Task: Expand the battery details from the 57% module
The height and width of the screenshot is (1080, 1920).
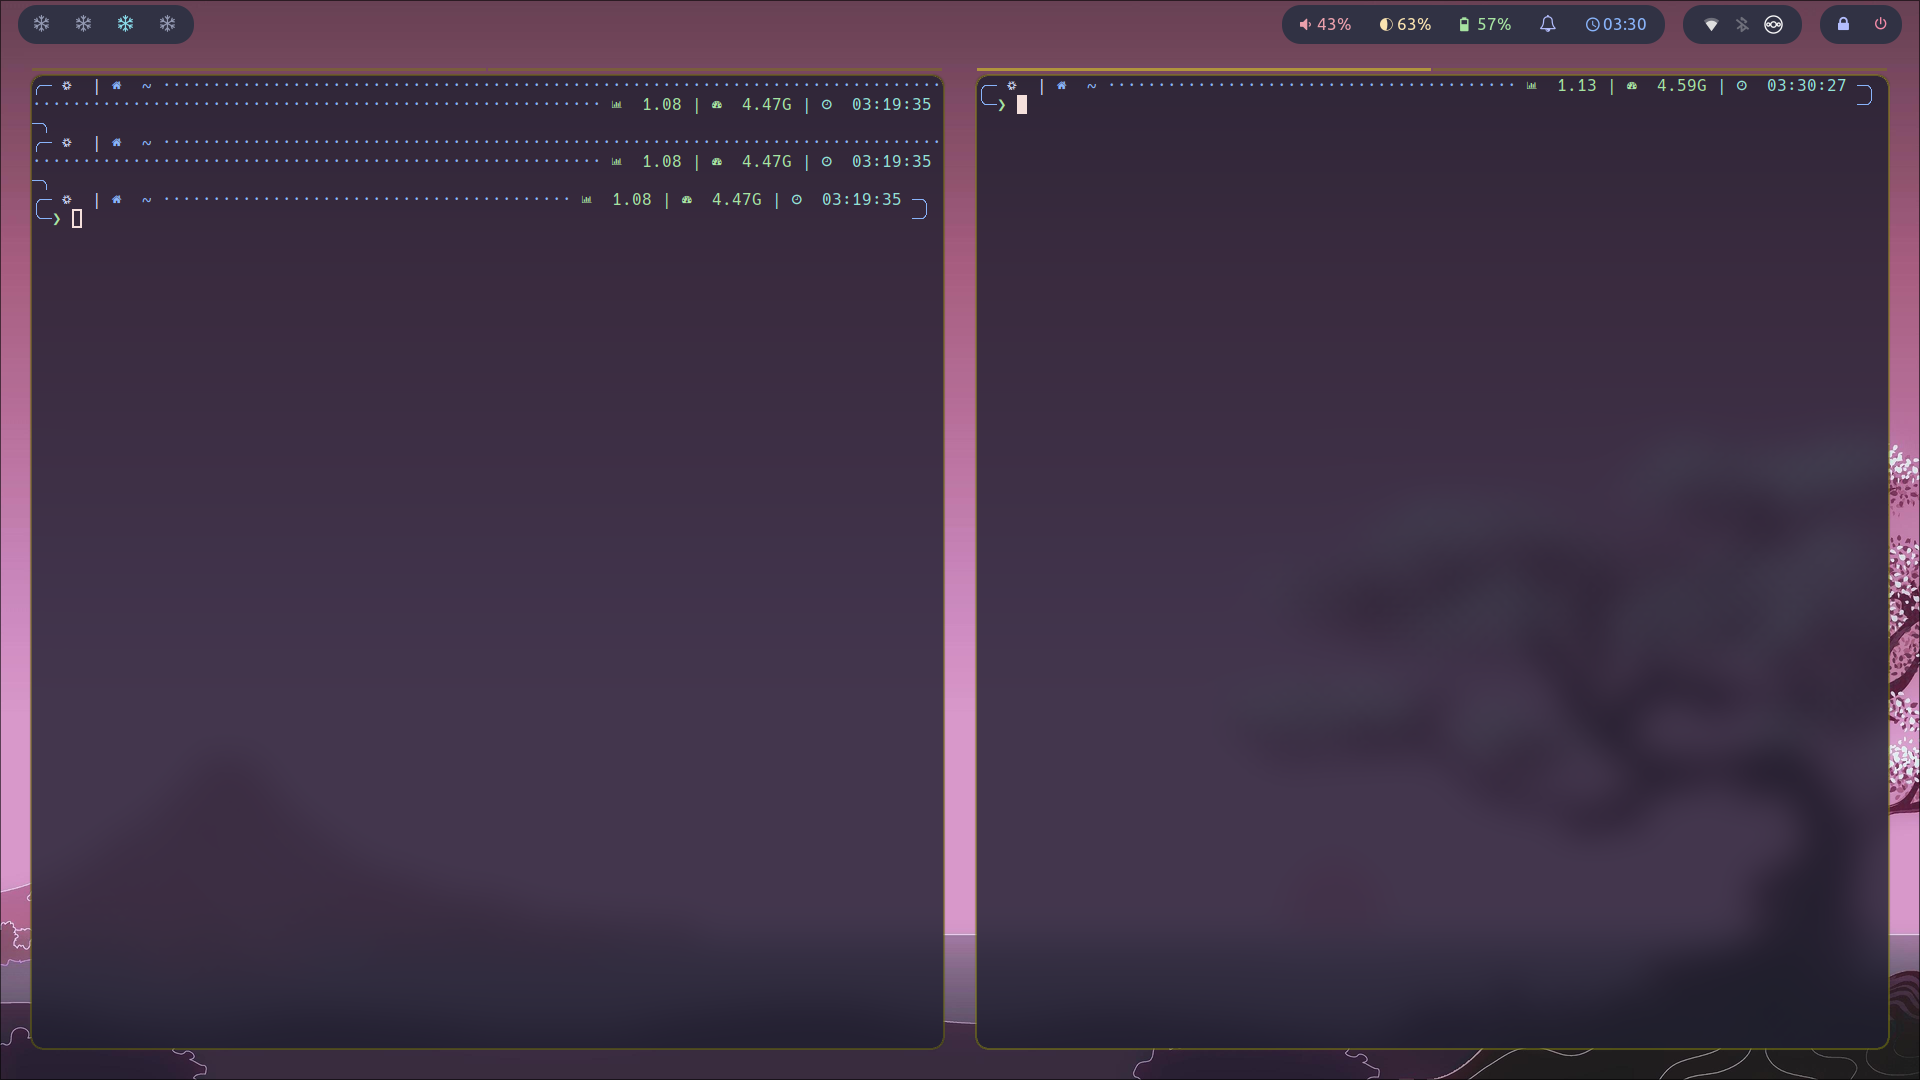Action: click(x=1483, y=23)
